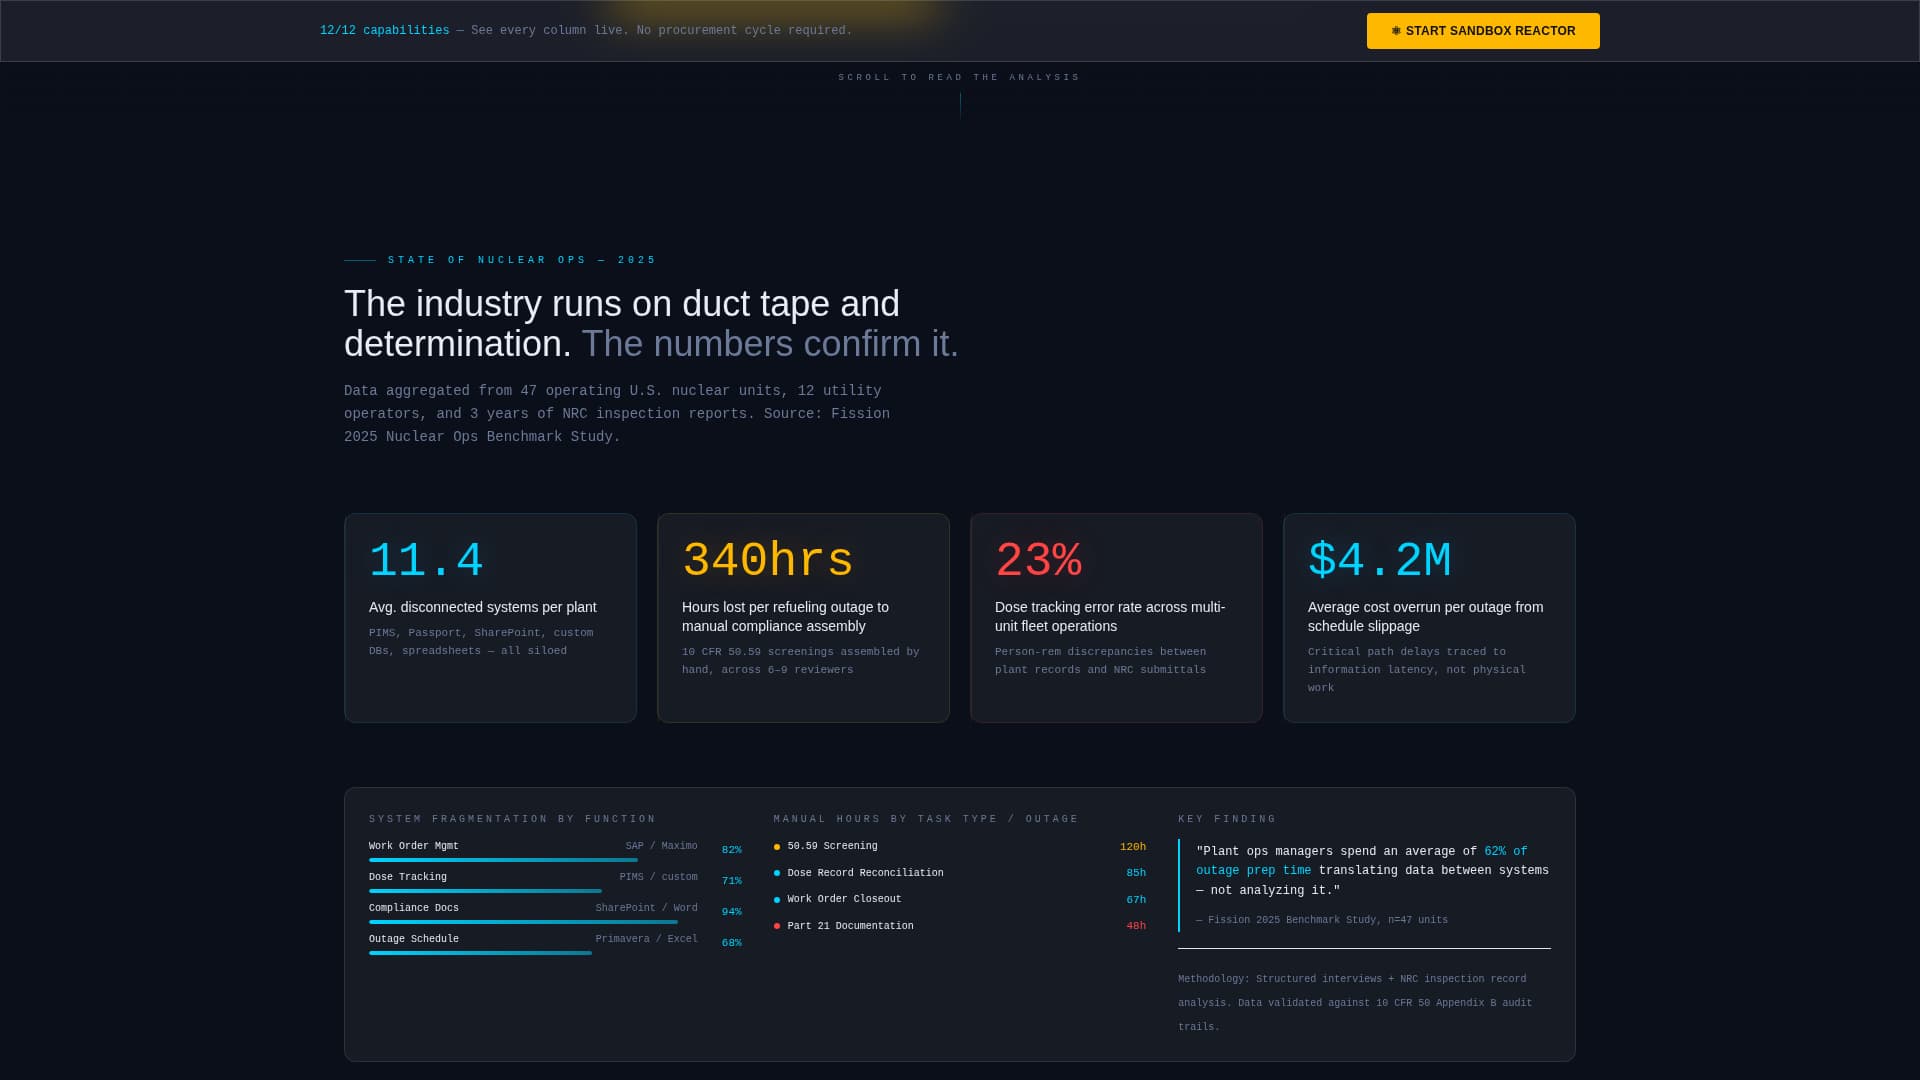The image size is (1920, 1080).
Task: Click the 48h value
Action: click(x=1136, y=926)
